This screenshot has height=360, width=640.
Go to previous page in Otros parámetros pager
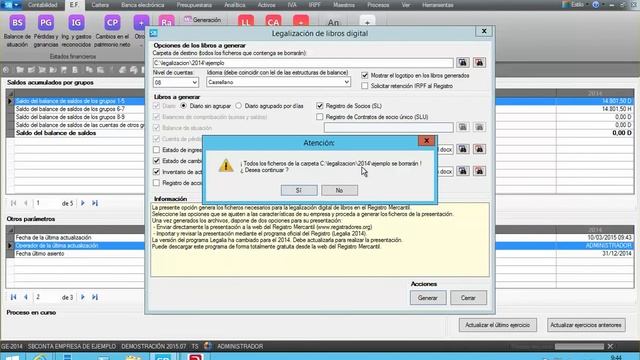click(26, 297)
